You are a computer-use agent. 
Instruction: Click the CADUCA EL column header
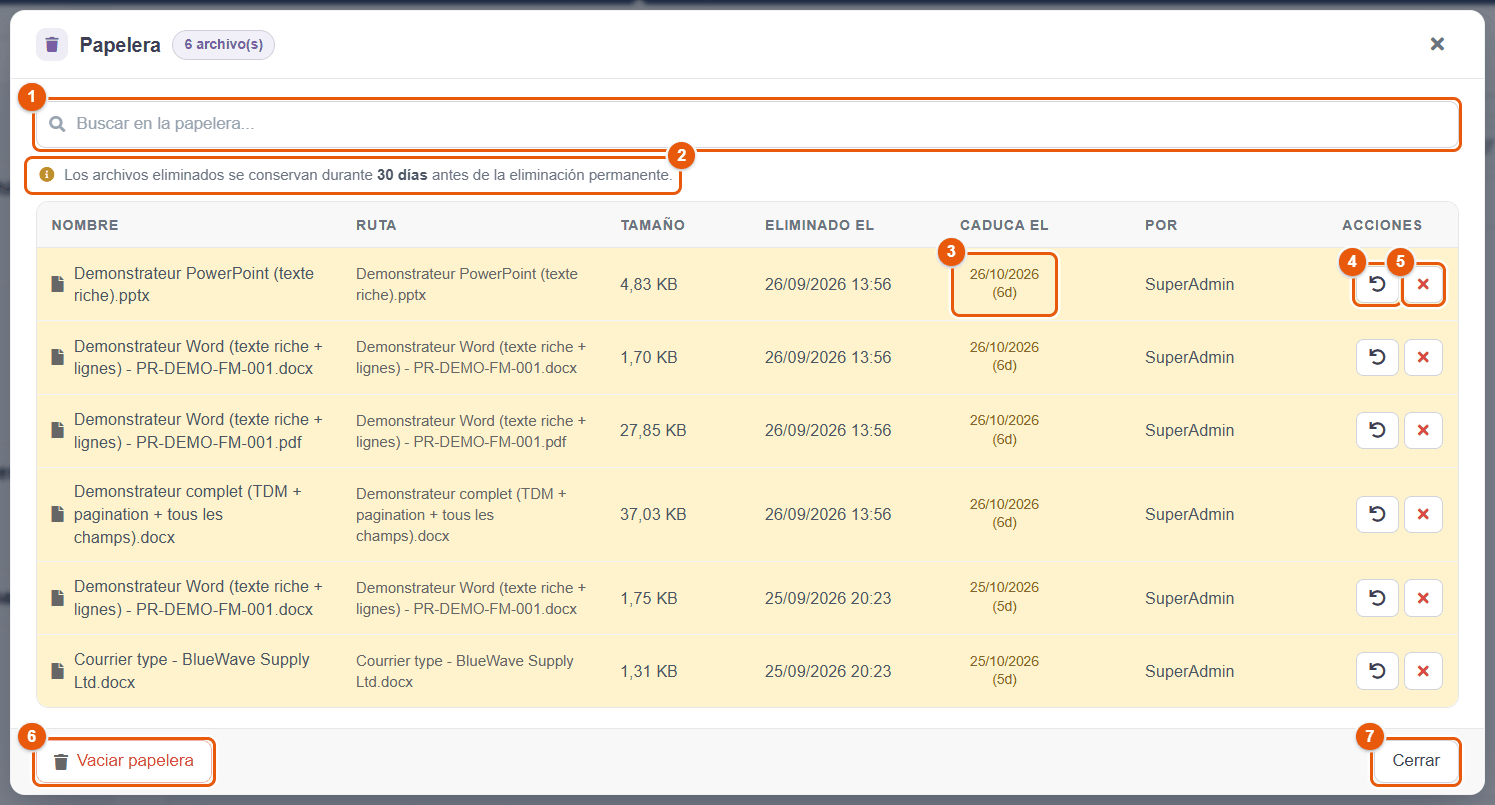pos(1004,225)
